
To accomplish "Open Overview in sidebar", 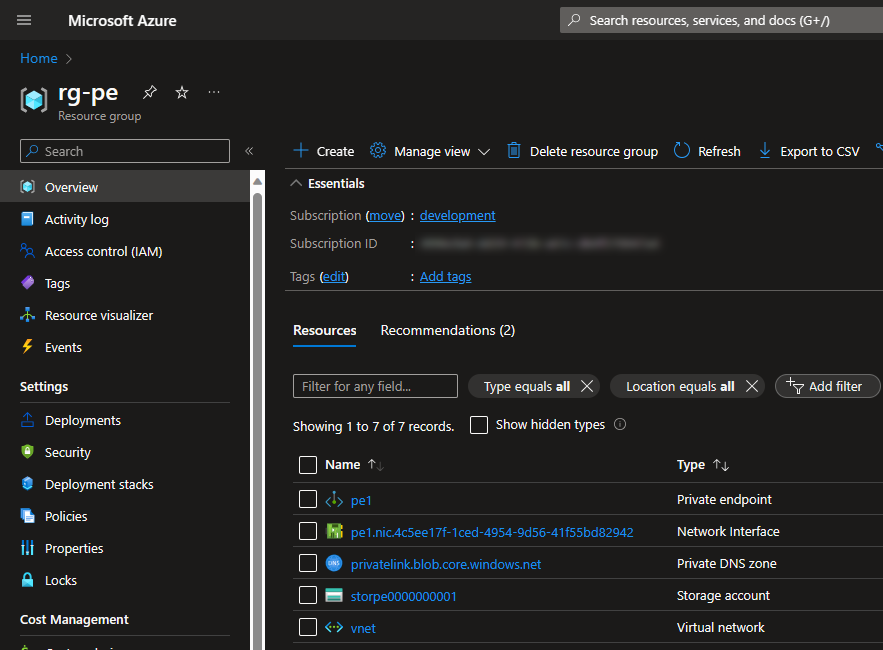I will 124,187.
